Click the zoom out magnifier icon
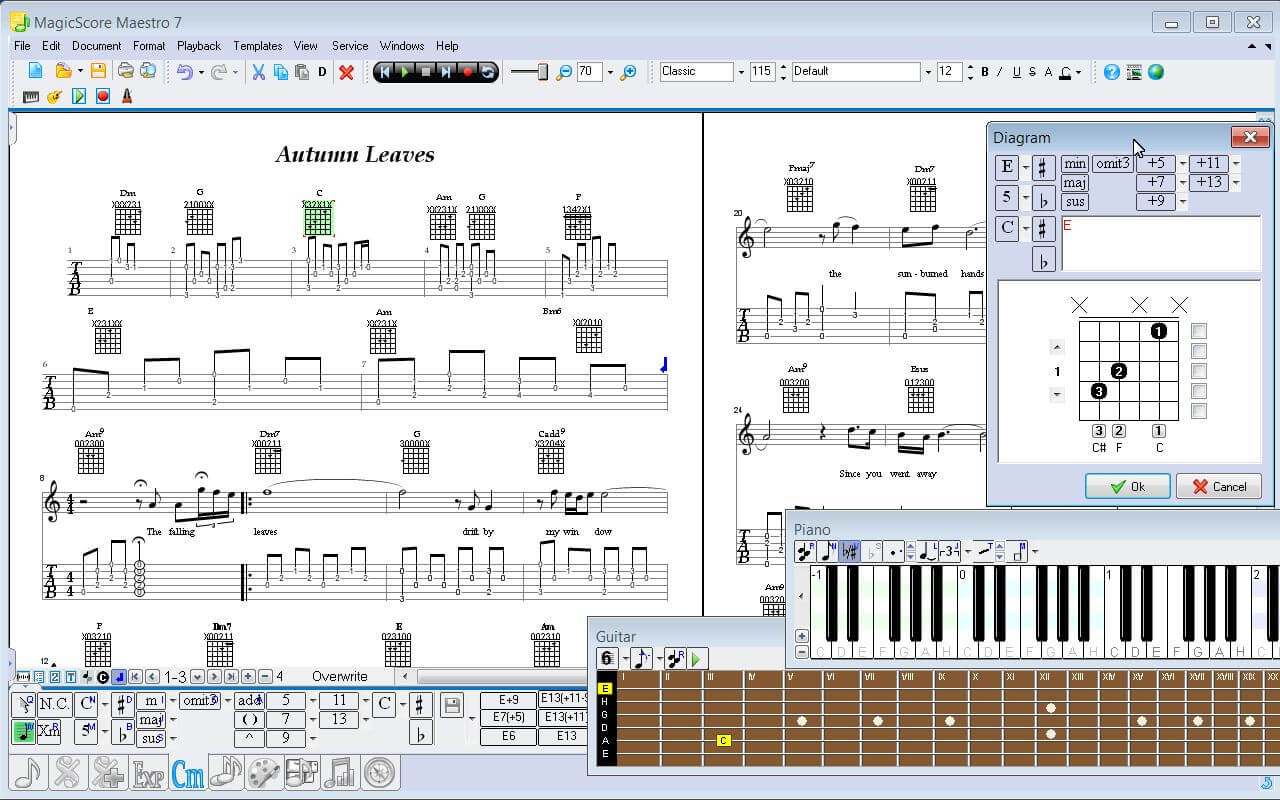 click(x=564, y=72)
